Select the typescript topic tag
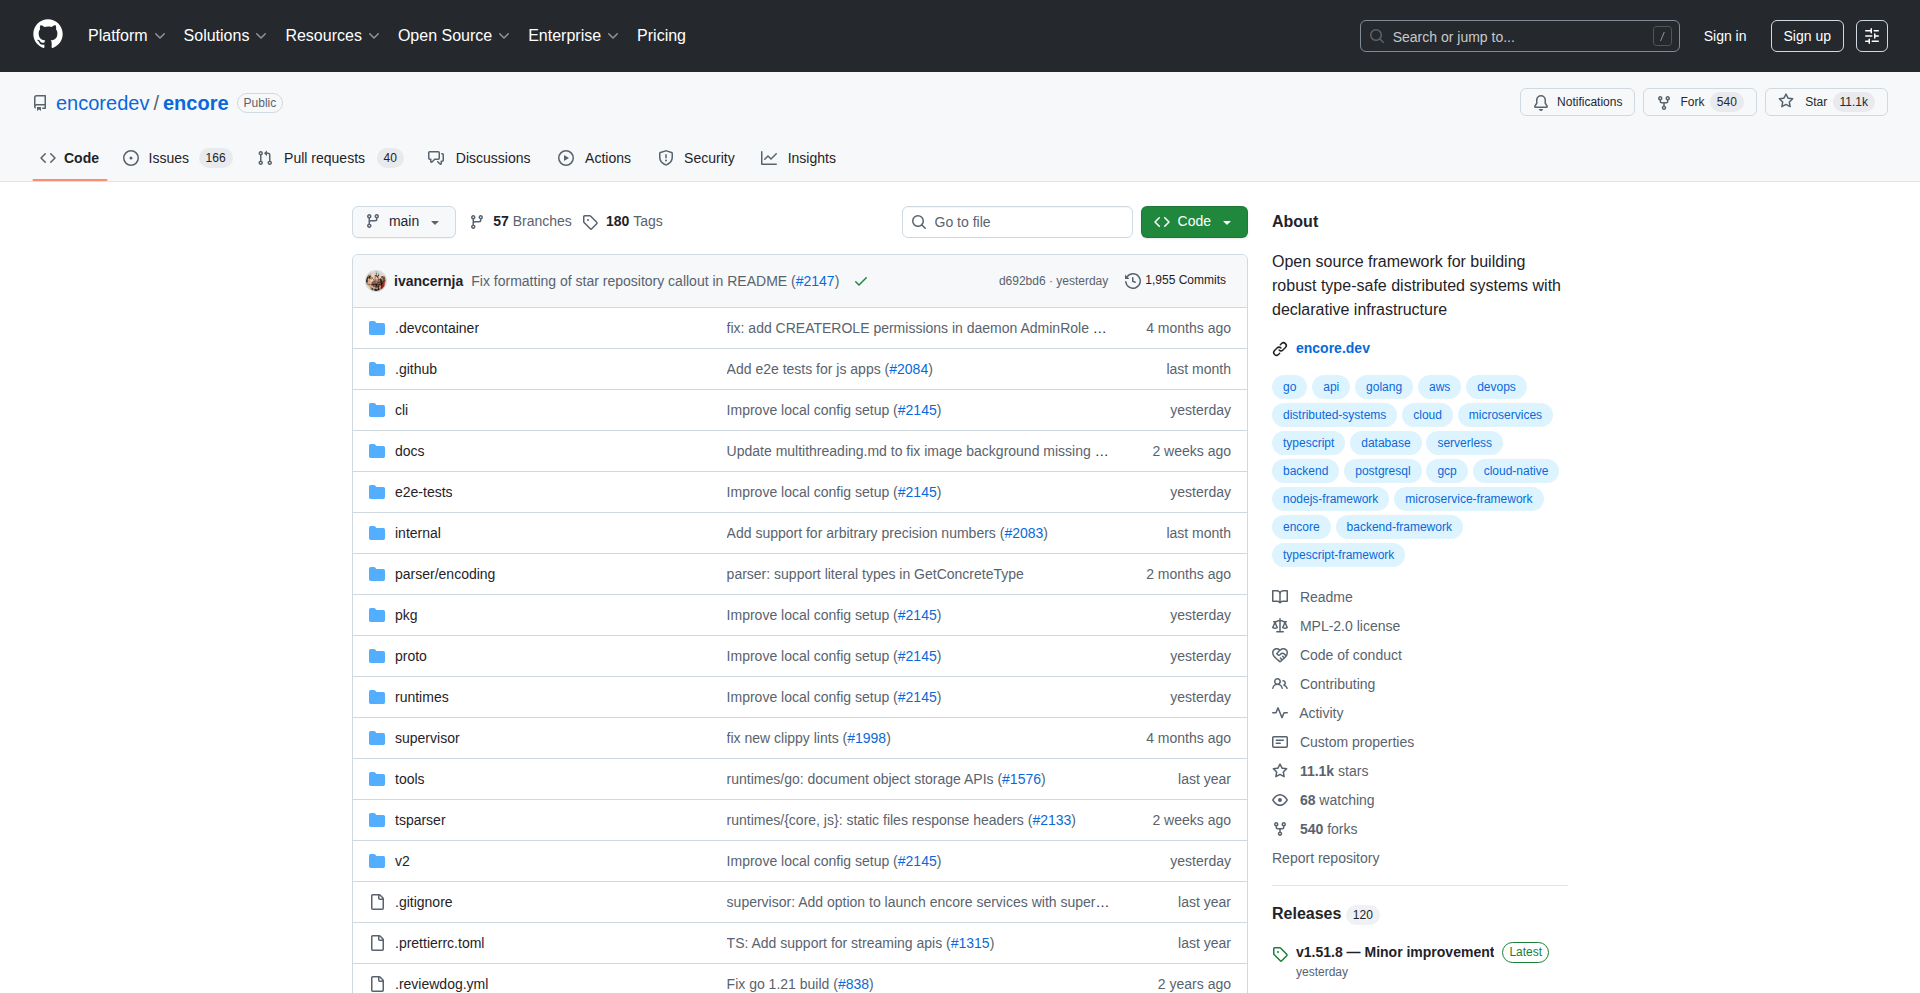1920x993 pixels. [x=1308, y=443]
